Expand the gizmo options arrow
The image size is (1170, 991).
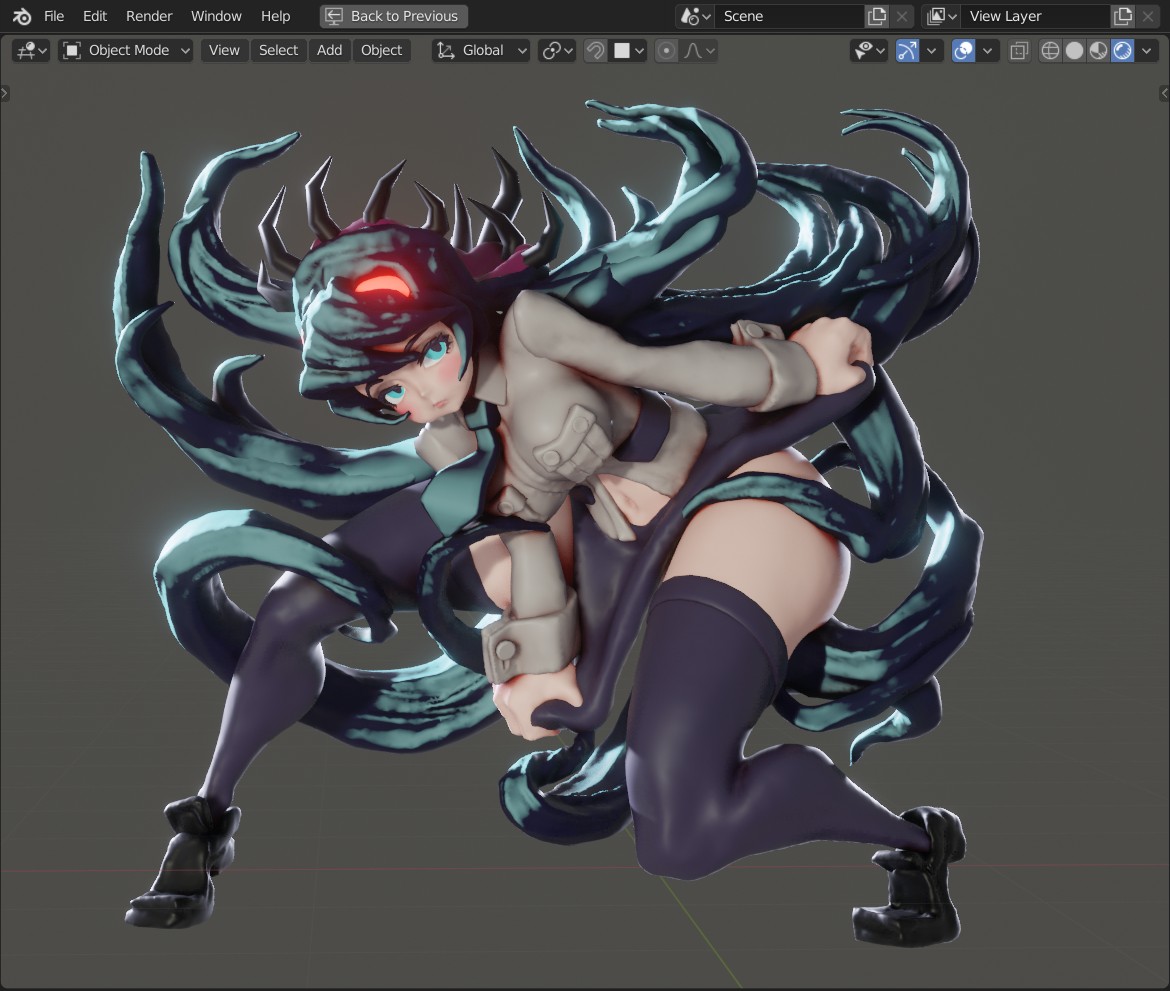(x=931, y=50)
